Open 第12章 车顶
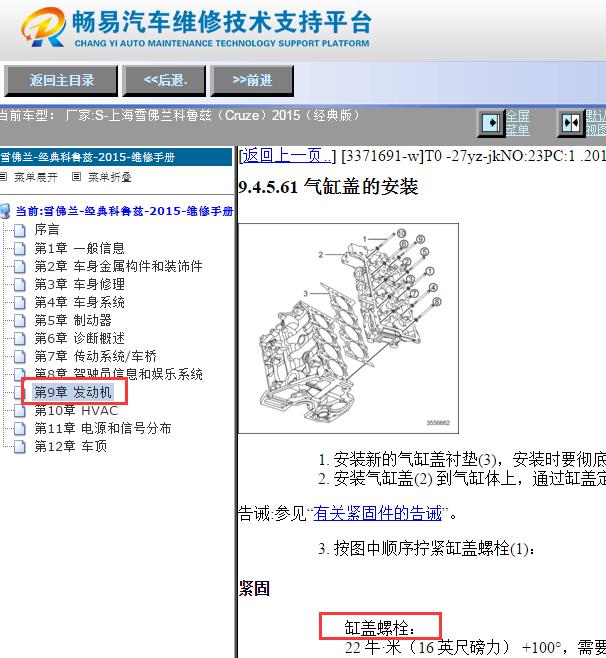The height and width of the screenshot is (658, 606). (71, 446)
